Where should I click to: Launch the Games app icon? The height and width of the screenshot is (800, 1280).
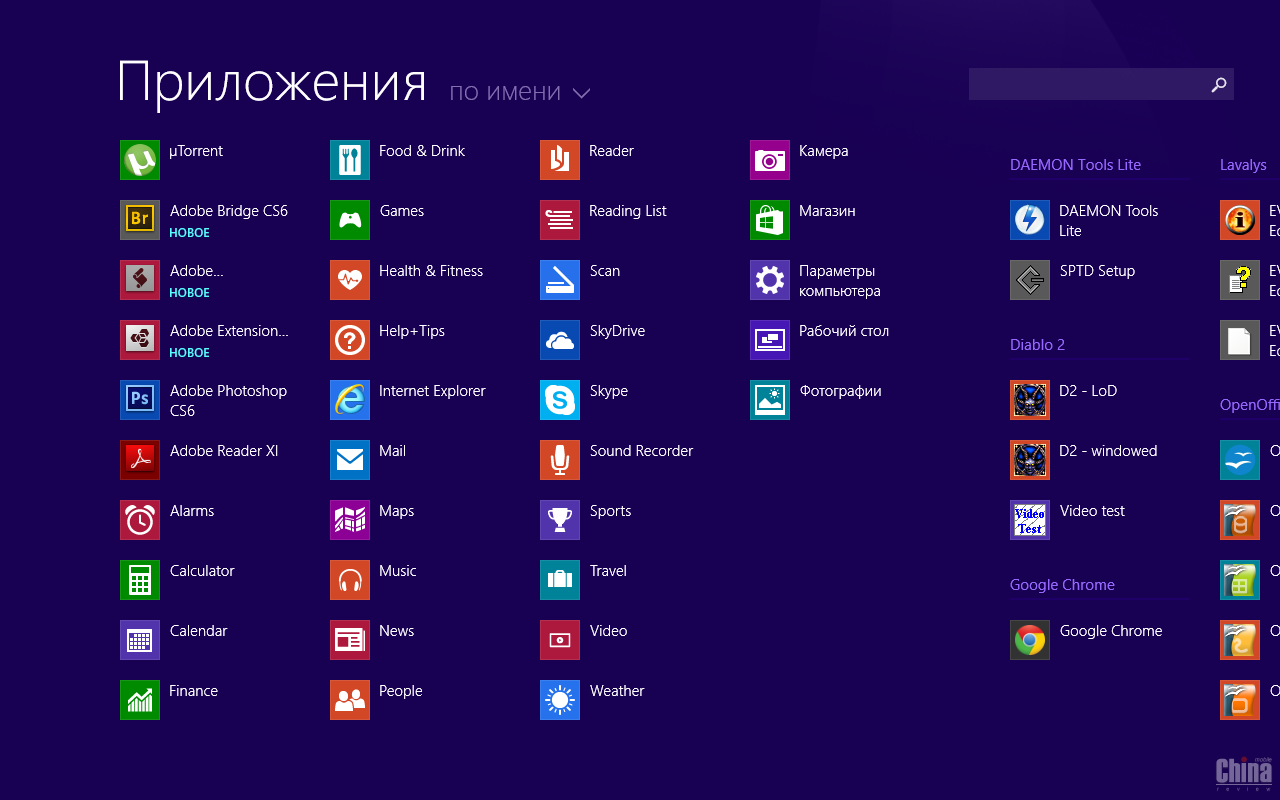click(350, 220)
